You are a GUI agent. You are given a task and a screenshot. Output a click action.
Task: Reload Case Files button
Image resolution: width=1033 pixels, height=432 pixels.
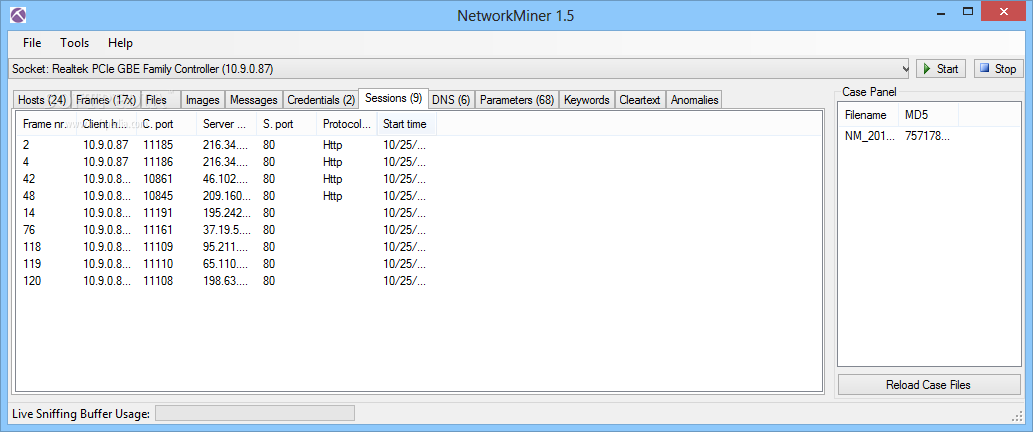coord(929,385)
